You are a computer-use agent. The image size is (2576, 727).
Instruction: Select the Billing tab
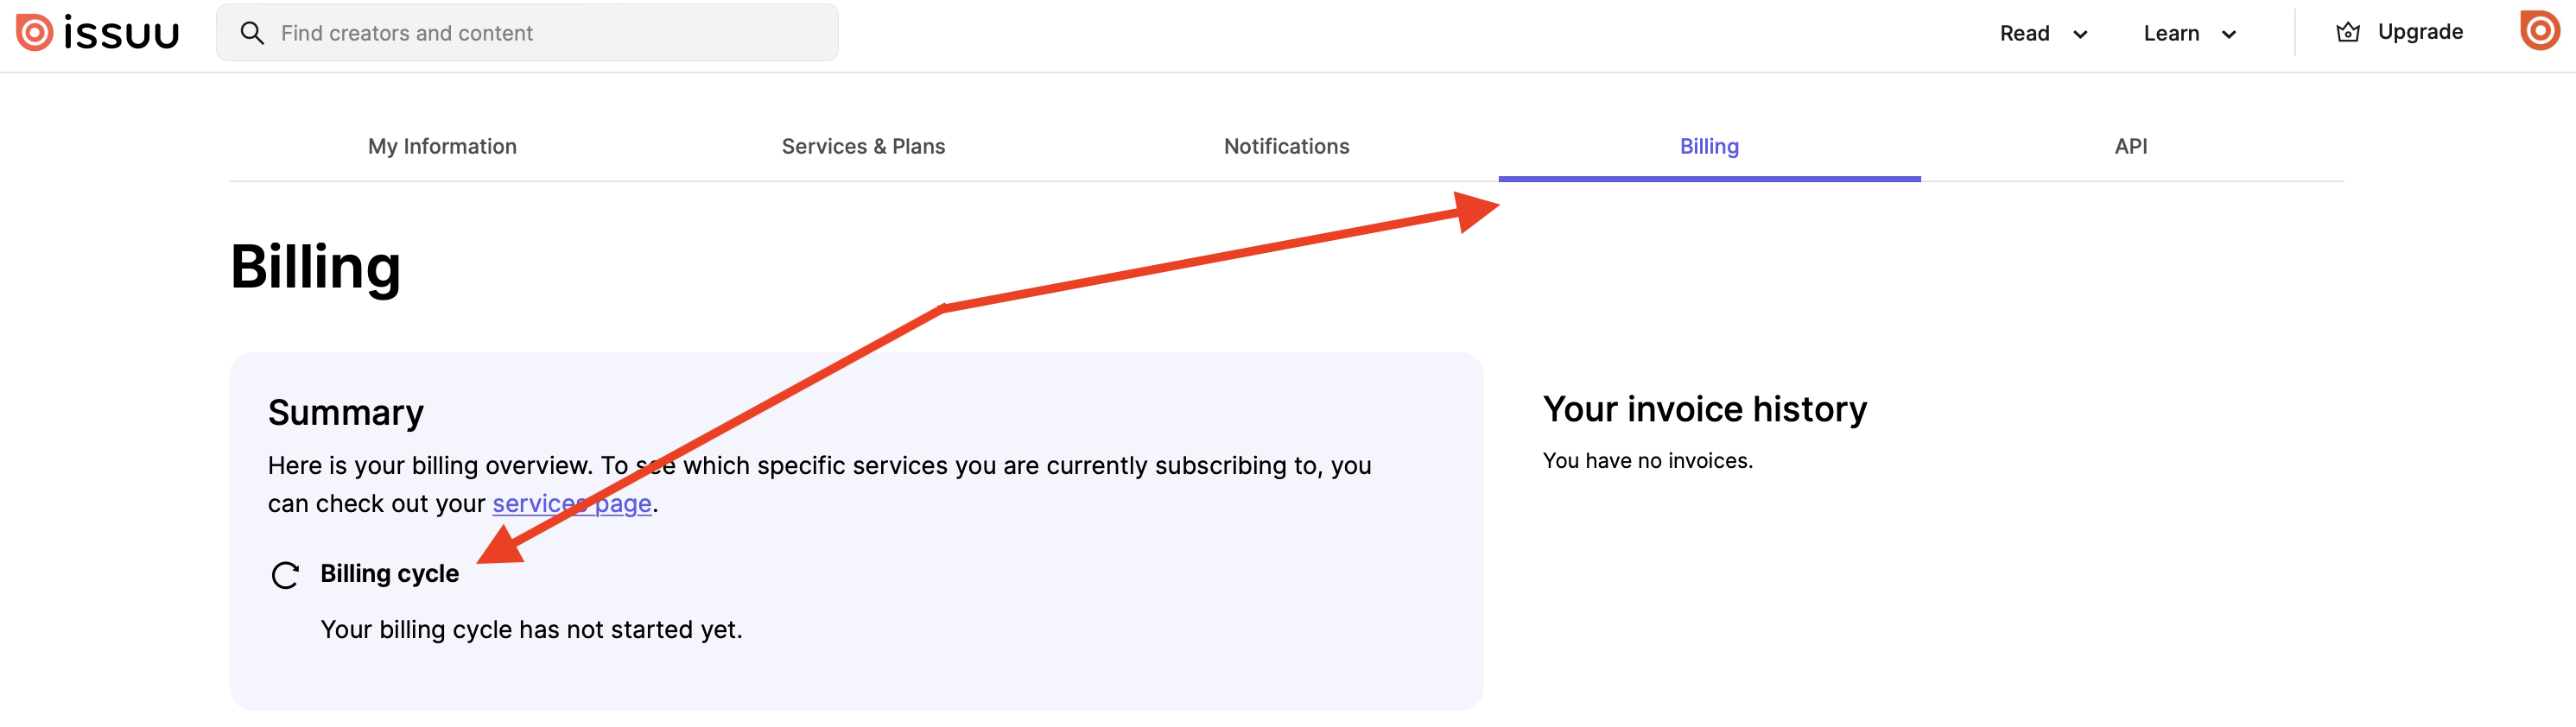tap(1709, 146)
